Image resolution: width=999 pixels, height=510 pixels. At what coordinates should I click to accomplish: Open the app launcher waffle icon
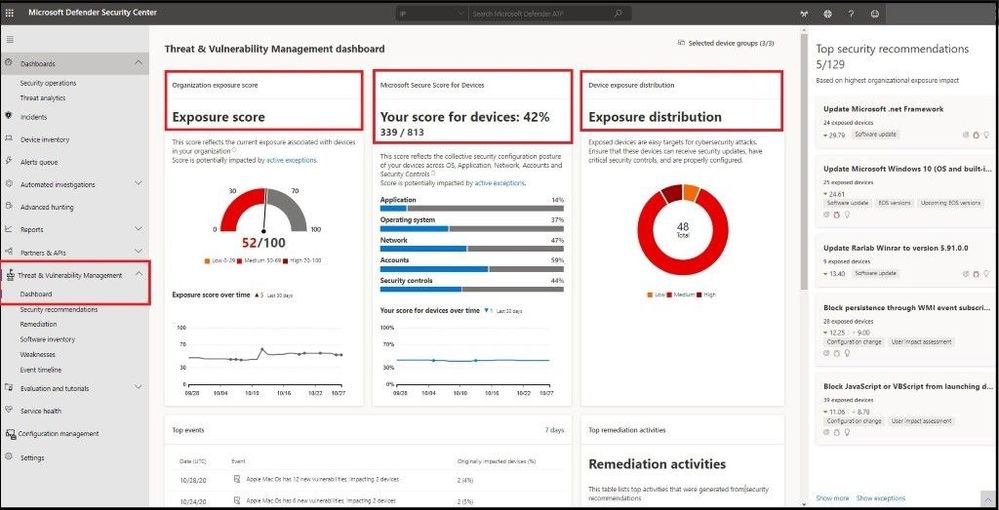click(9, 13)
